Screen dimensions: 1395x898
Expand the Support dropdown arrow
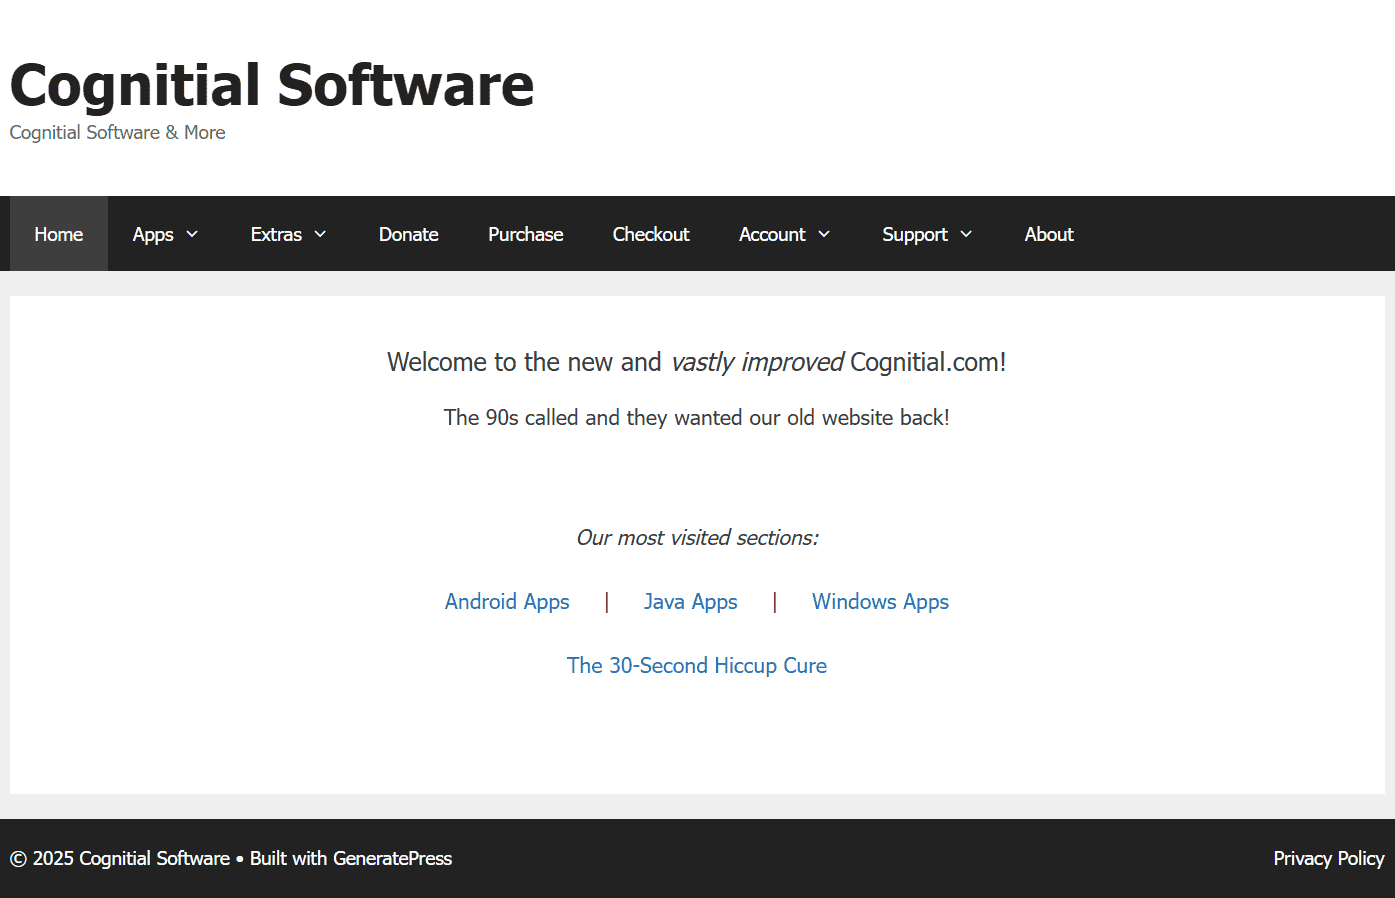click(x=967, y=234)
